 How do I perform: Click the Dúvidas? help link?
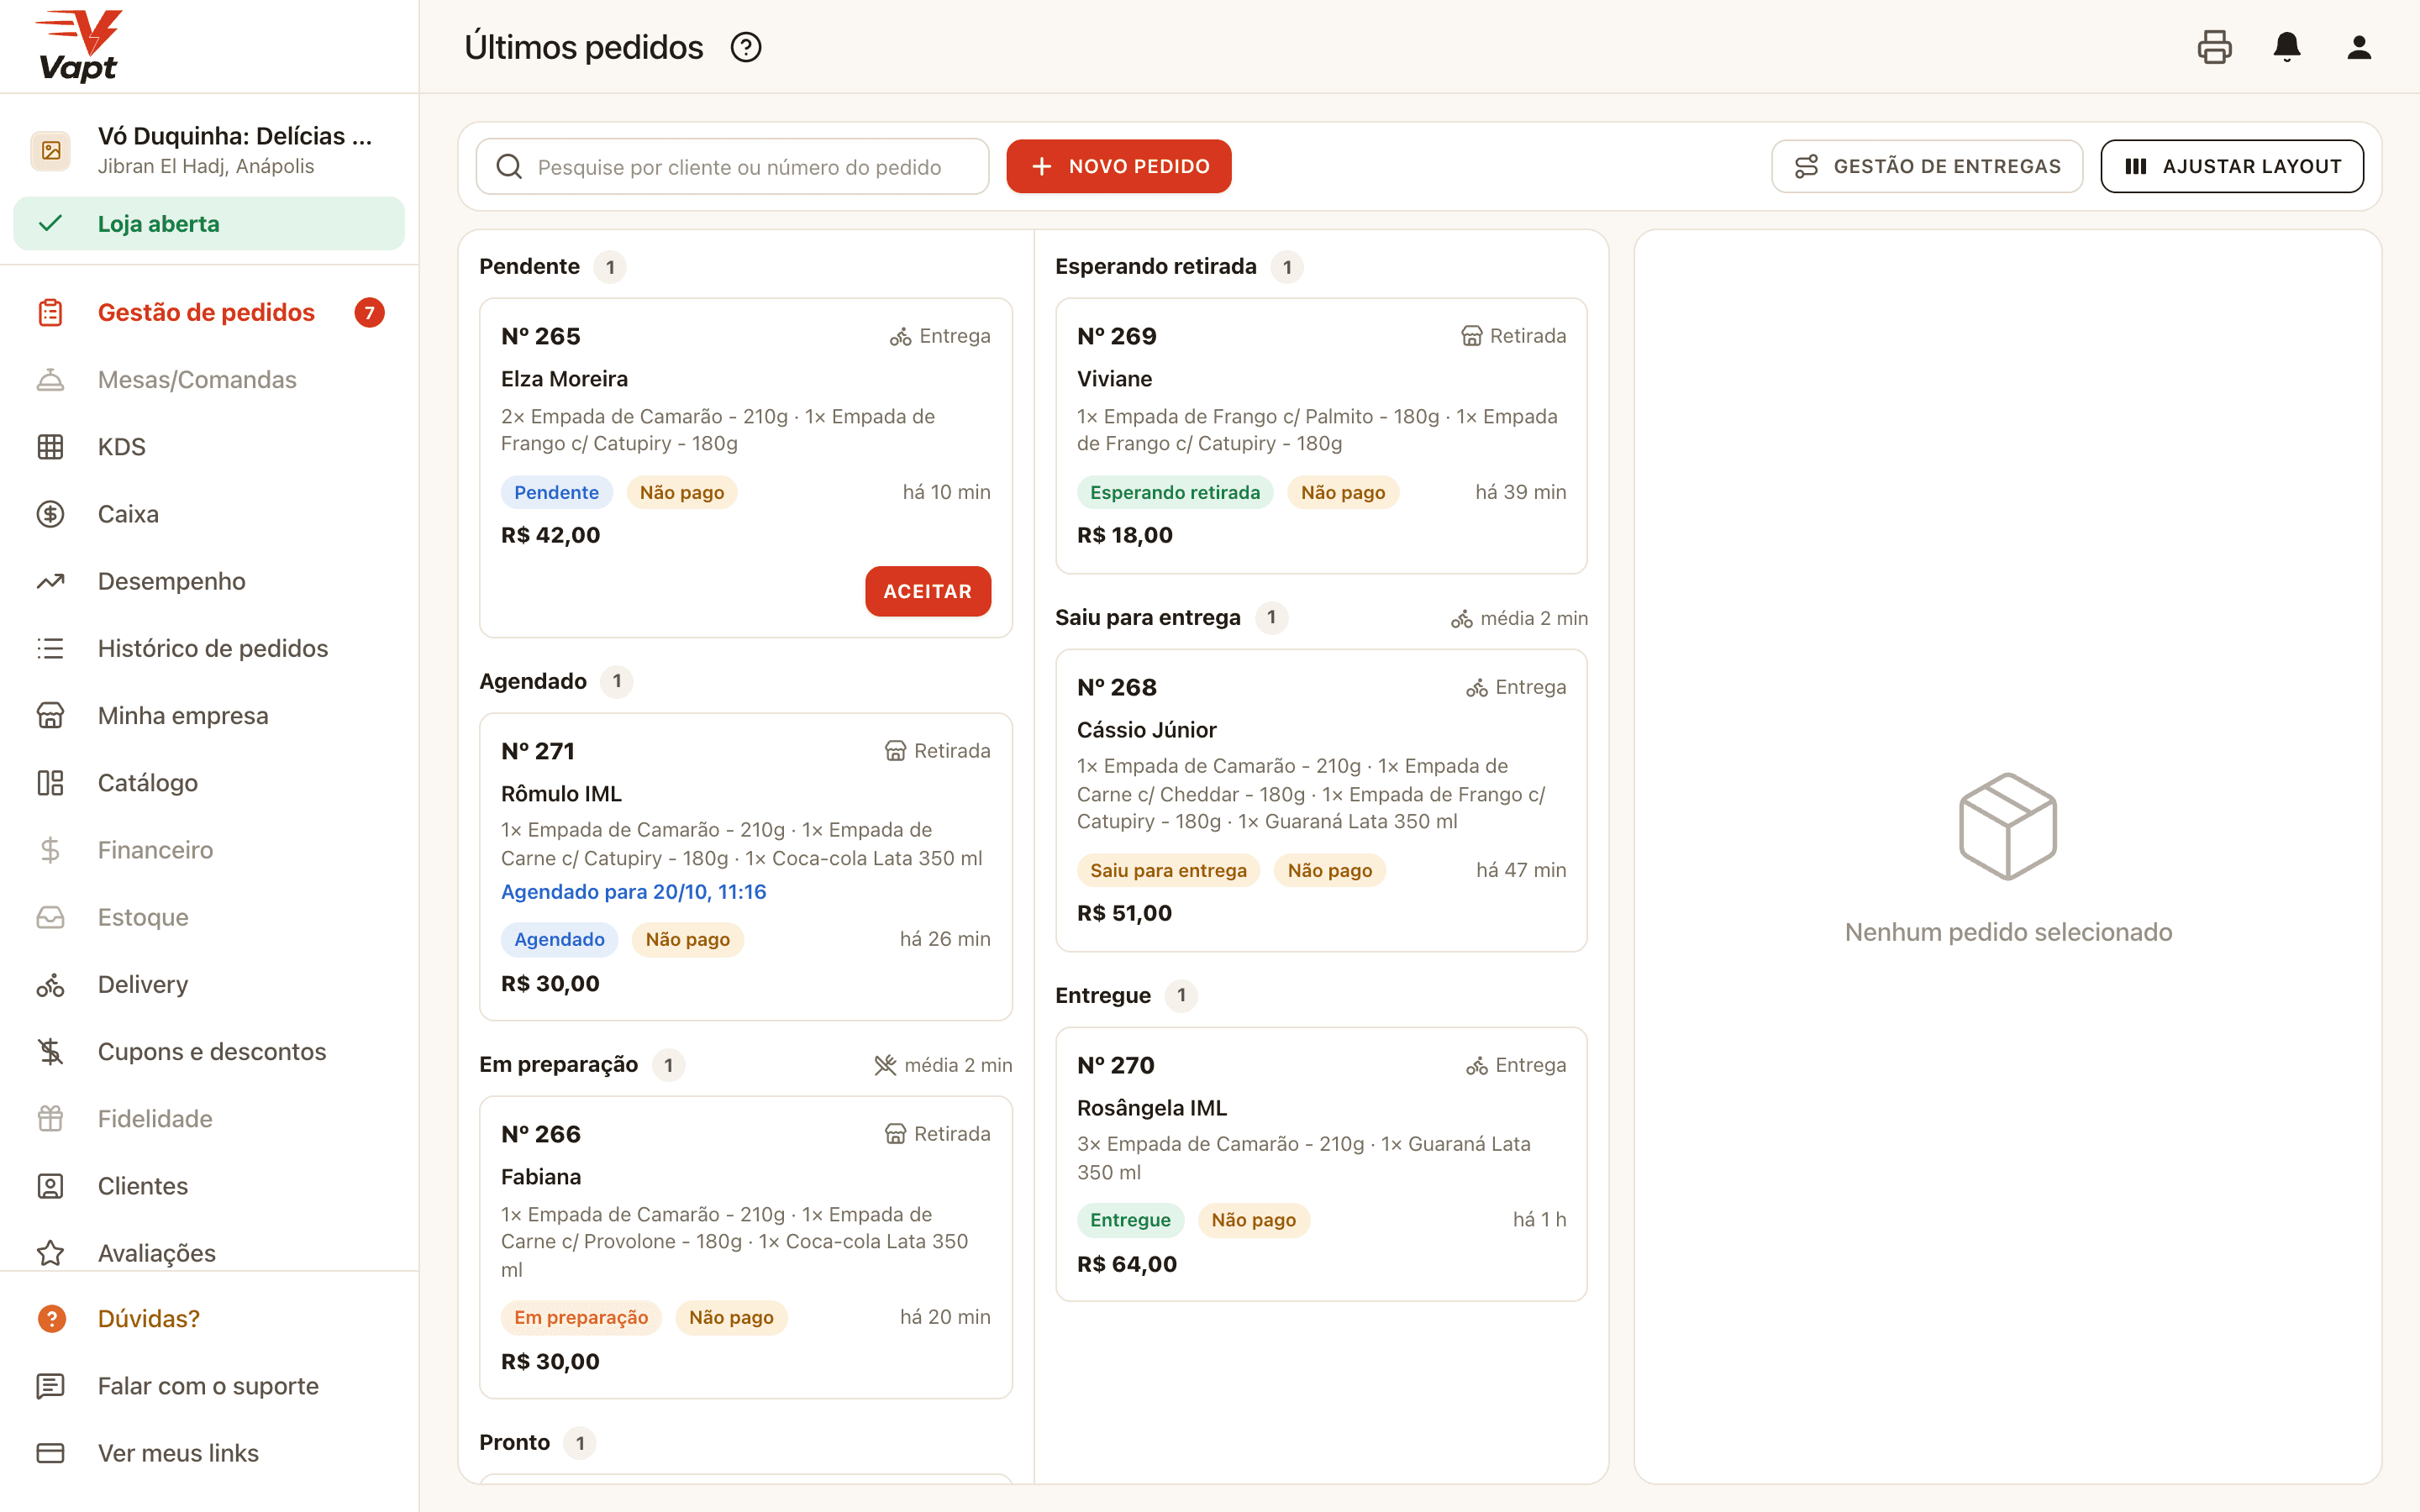209,1318
